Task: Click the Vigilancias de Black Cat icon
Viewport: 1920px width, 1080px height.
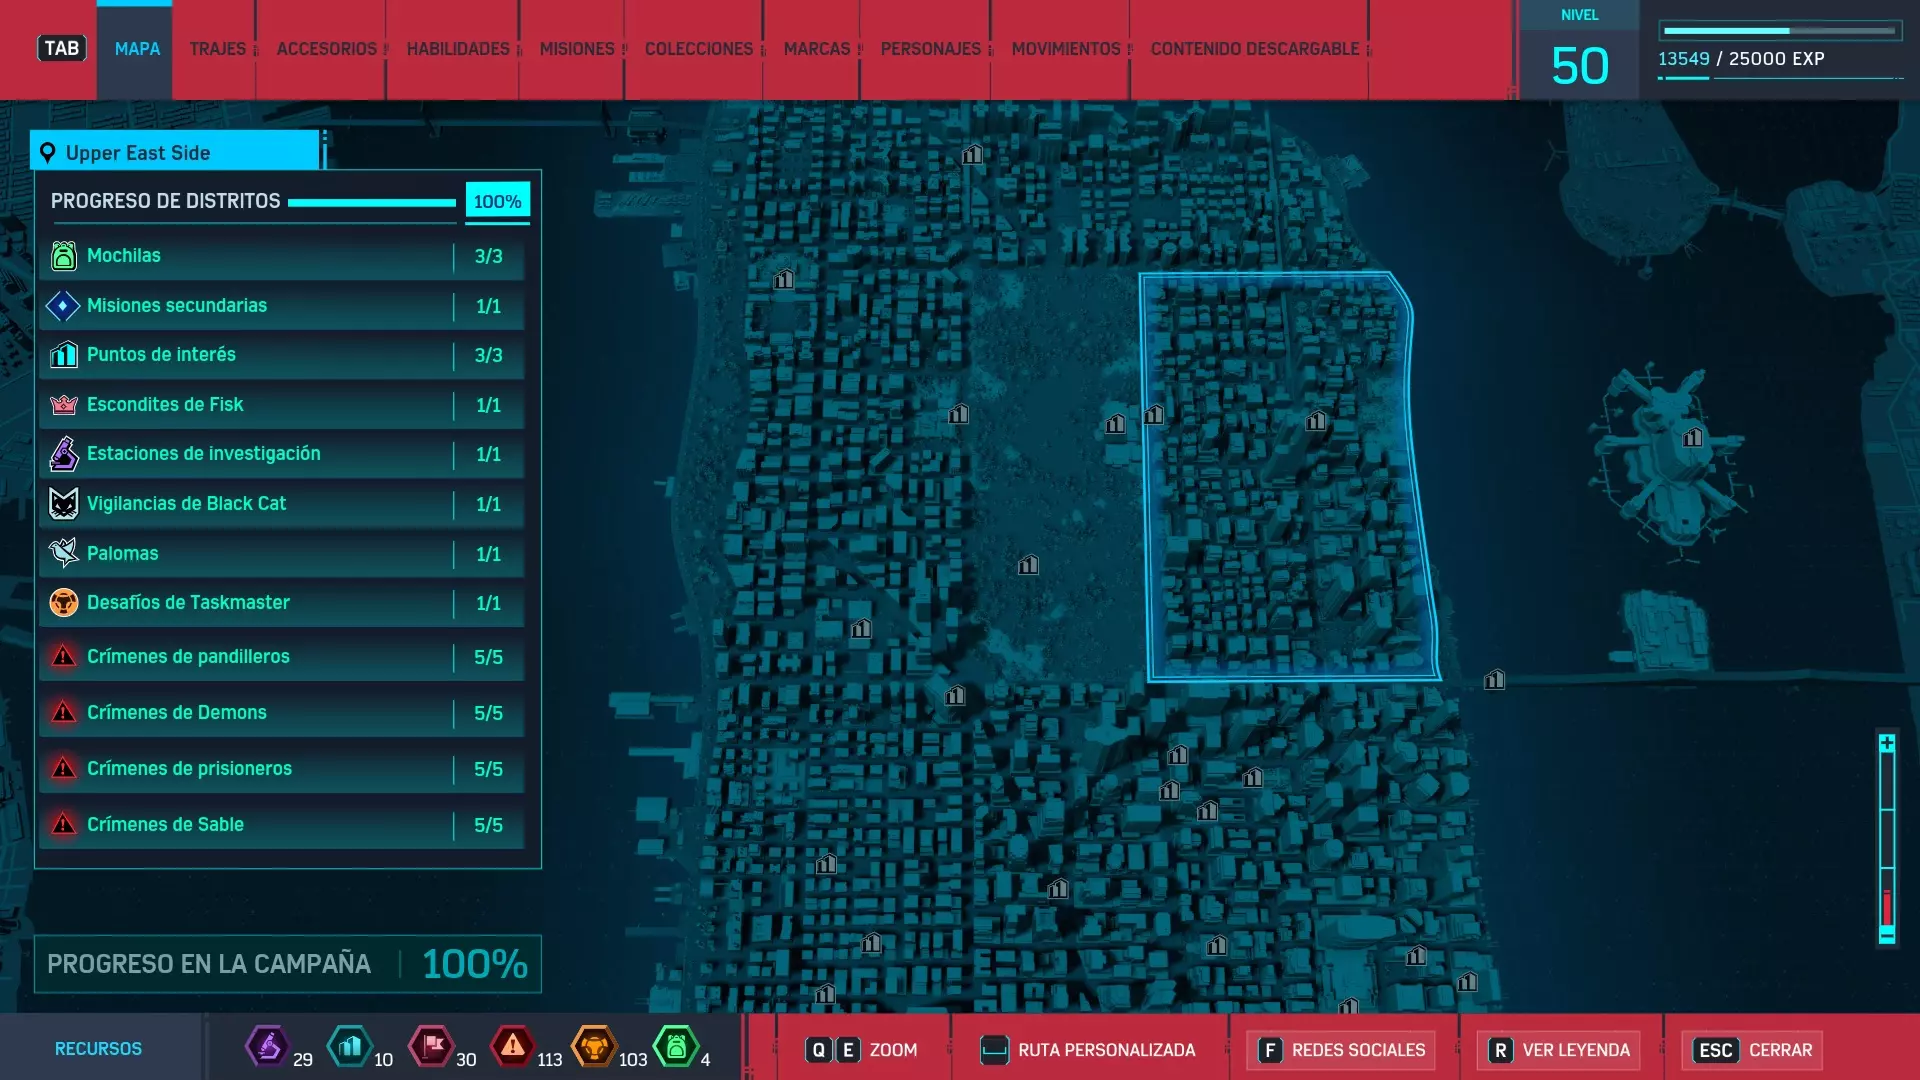Action: [63, 504]
